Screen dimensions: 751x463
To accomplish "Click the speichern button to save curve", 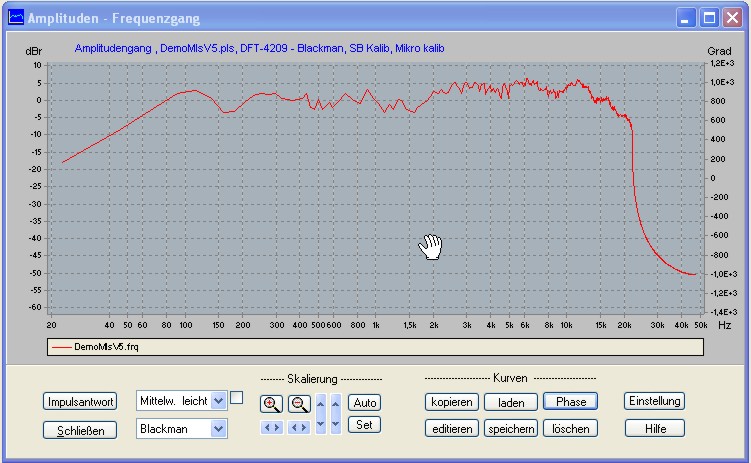I will click(x=510, y=428).
